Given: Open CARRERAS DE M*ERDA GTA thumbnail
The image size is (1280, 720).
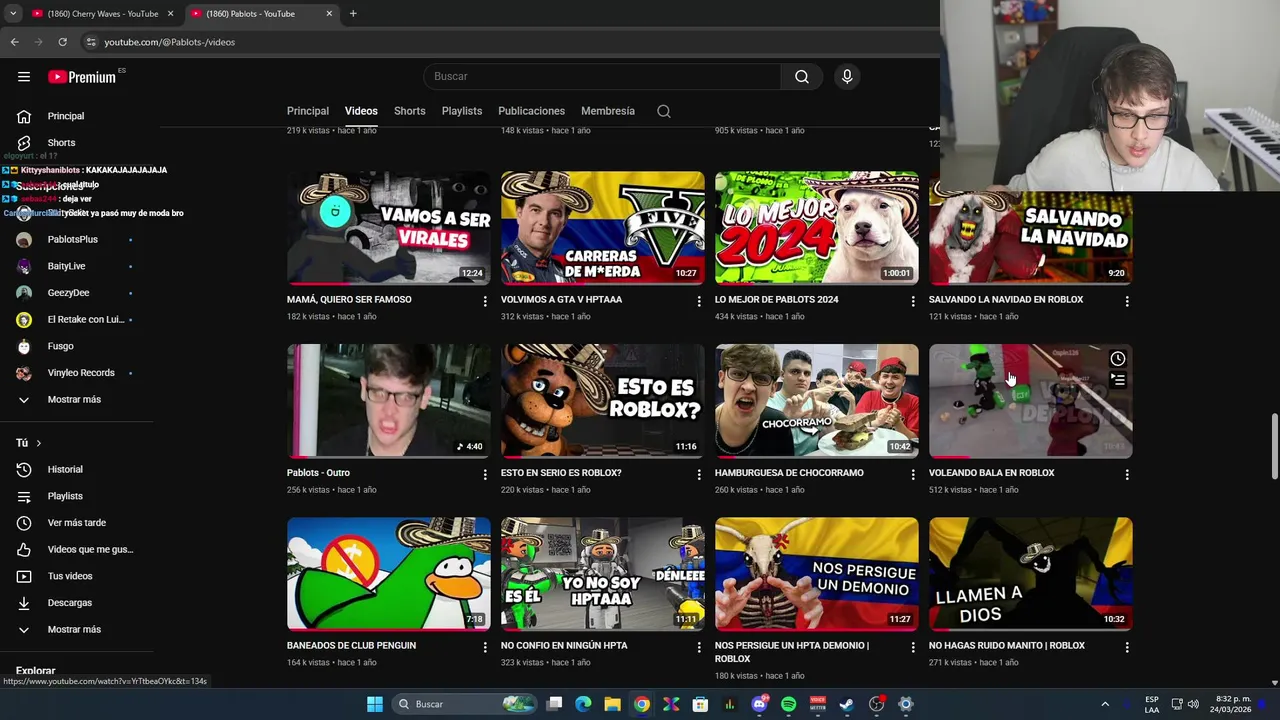Looking at the screenshot, I should click(603, 228).
